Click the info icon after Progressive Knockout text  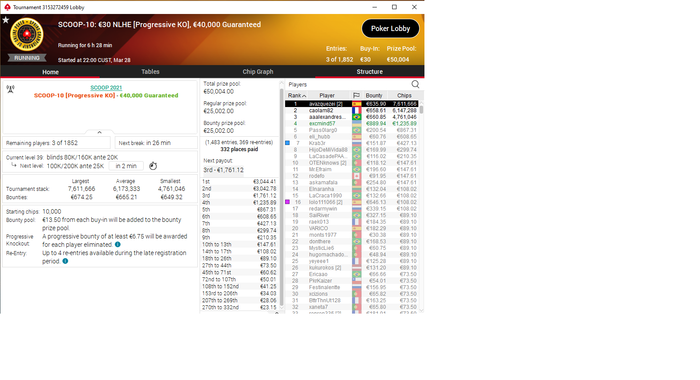pyautogui.click(x=118, y=244)
